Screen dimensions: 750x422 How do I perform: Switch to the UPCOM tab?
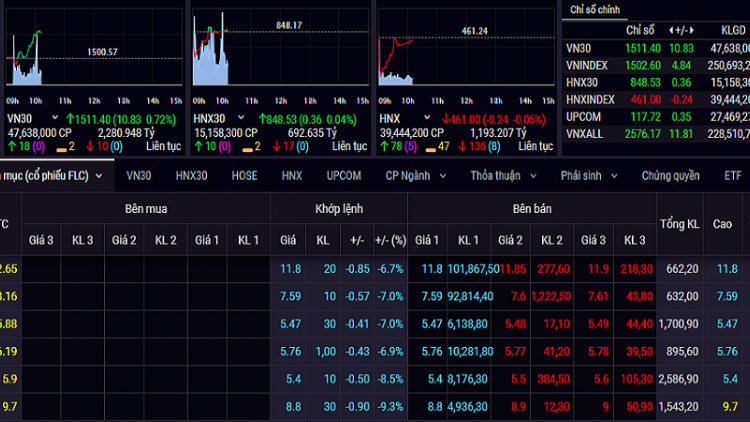(x=343, y=176)
